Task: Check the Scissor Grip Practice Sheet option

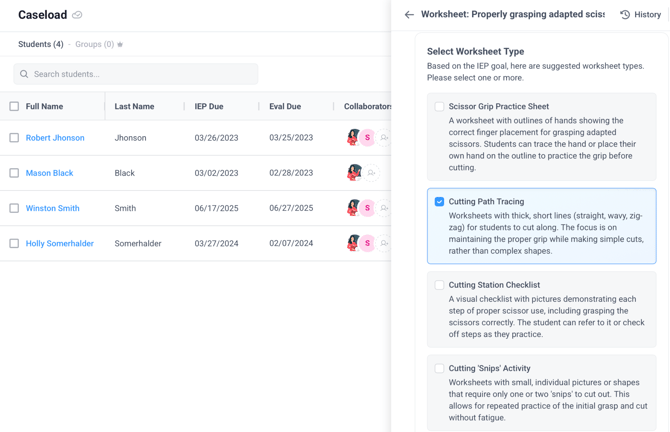Action: 439,106
